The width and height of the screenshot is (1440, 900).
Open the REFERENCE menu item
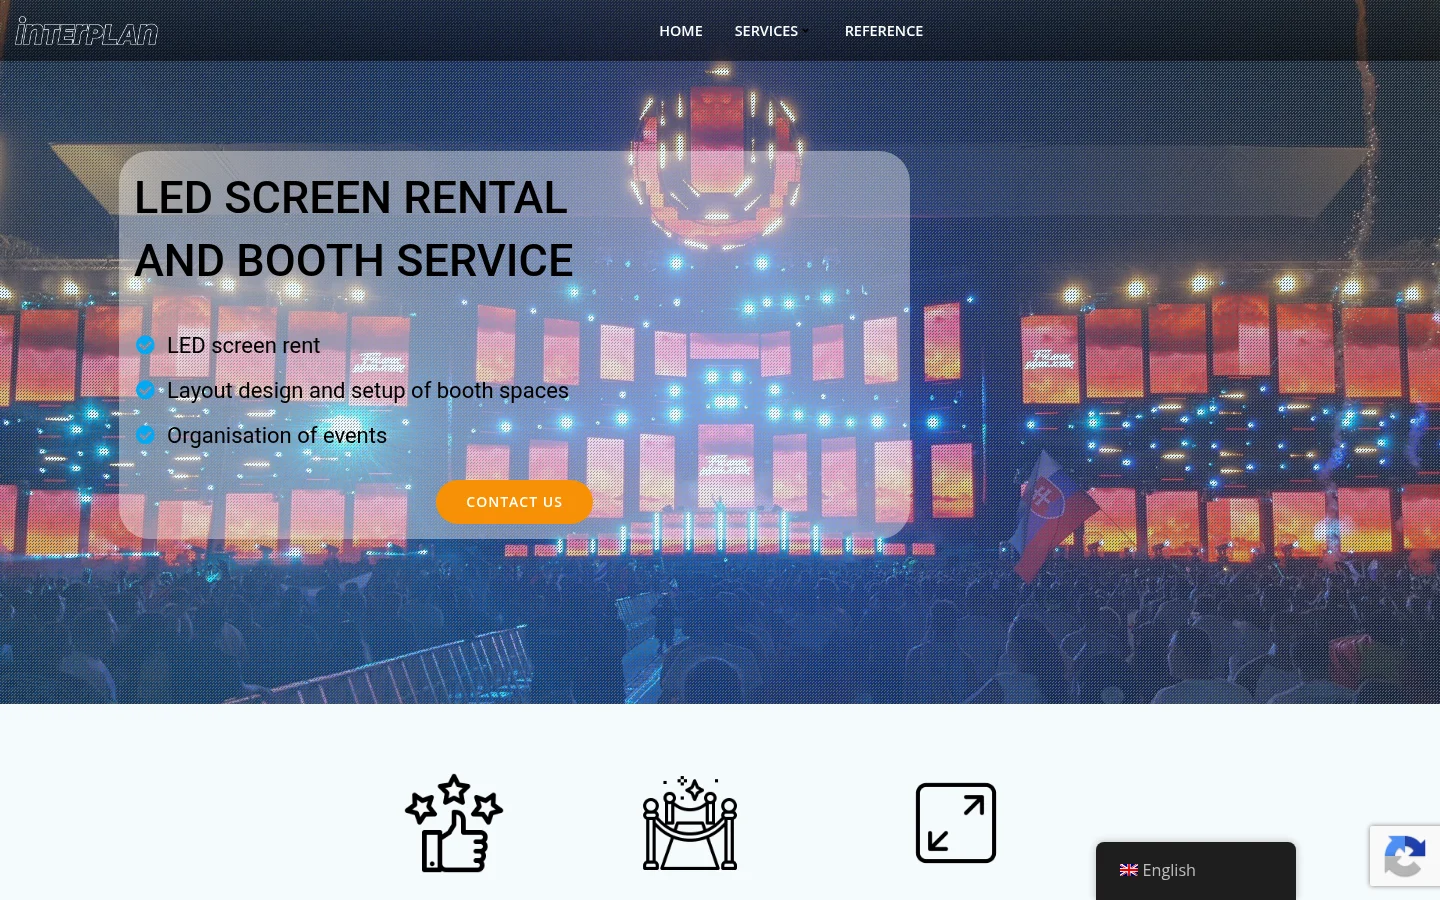tap(884, 31)
